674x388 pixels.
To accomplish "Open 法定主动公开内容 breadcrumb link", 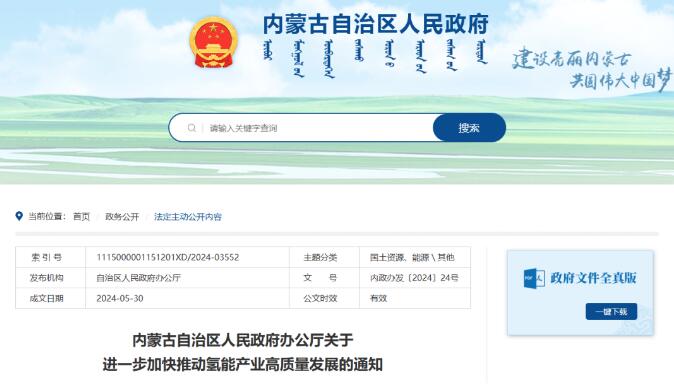I will (x=188, y=217).
